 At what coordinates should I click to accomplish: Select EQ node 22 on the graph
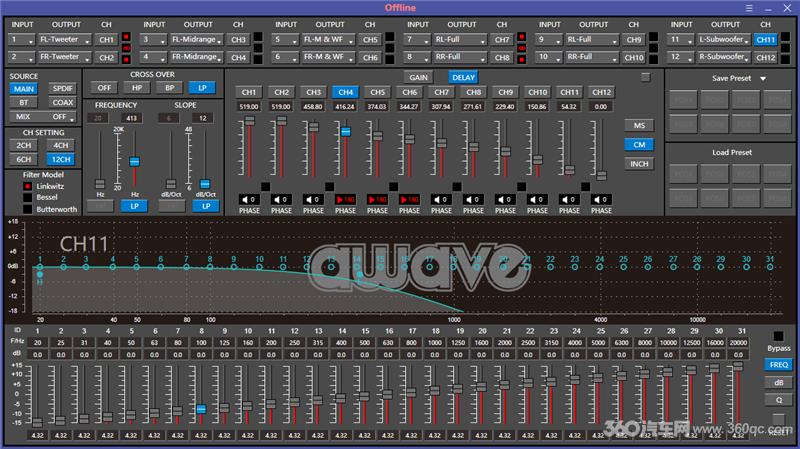click(550, 267)
